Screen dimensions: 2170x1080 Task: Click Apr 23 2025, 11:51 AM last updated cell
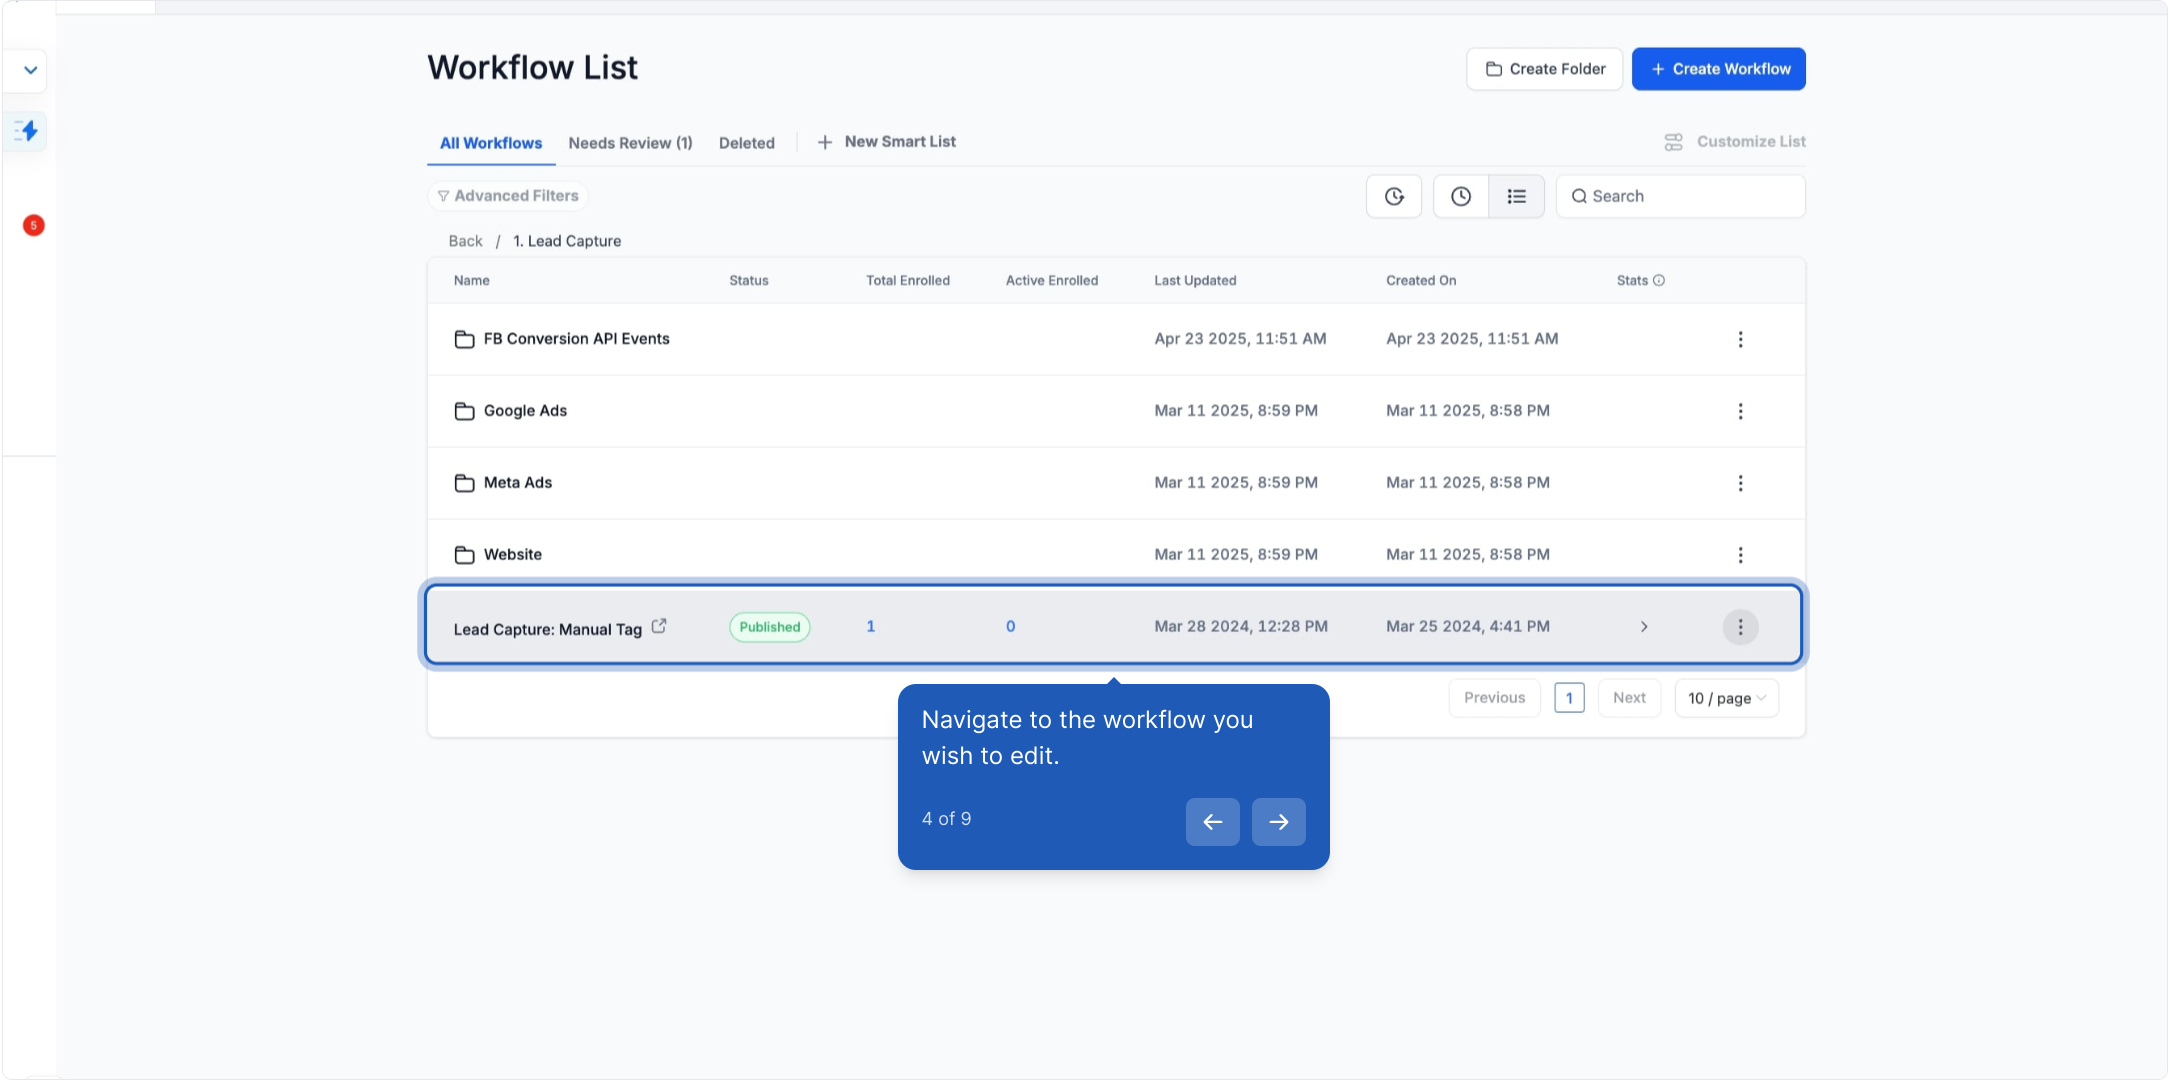point(1240,339)
